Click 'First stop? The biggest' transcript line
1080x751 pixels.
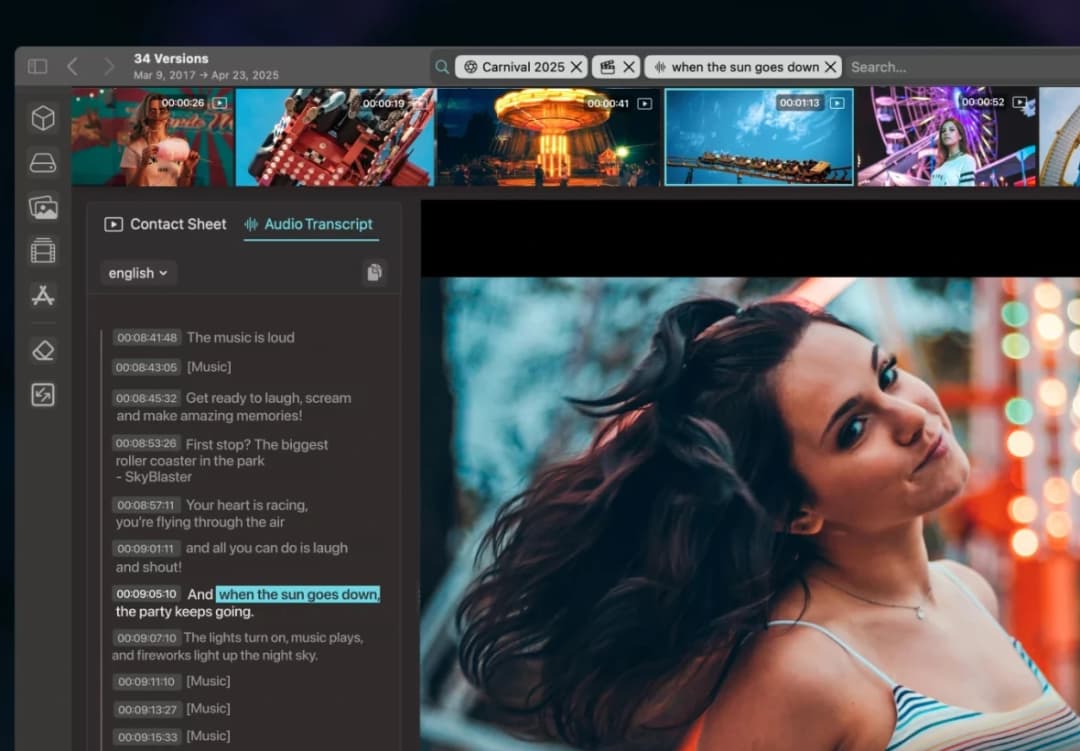257,444
